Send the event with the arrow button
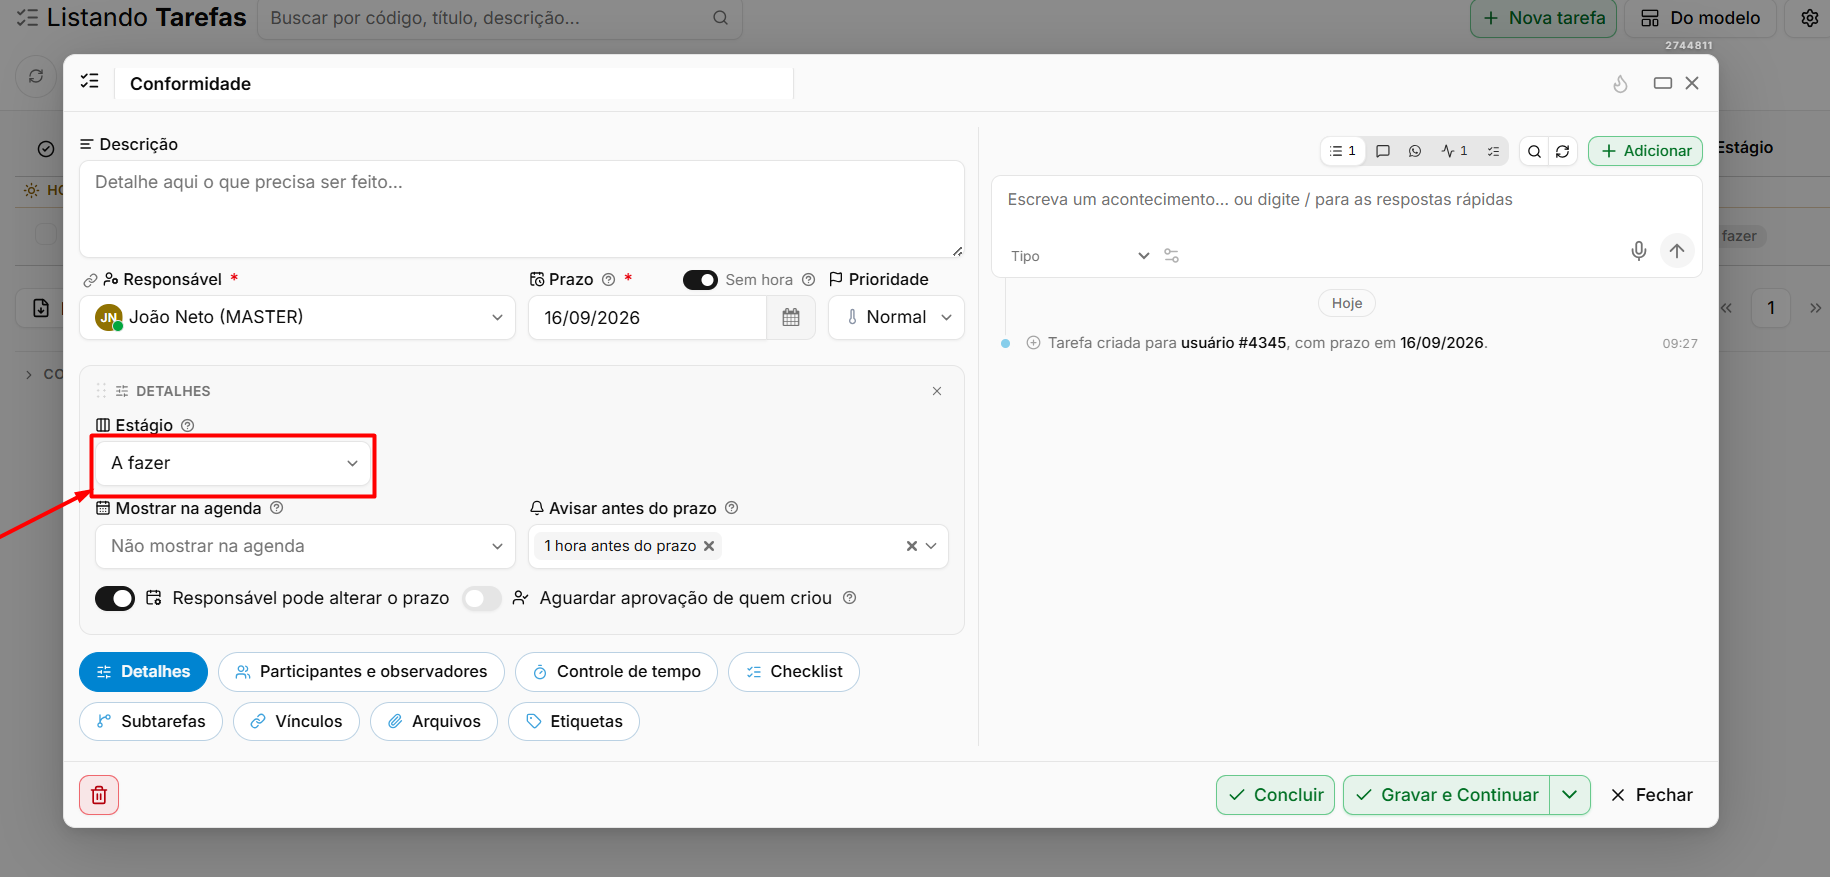The height and width of the screenshot is (877, 1830). [x=1677, y=251]
